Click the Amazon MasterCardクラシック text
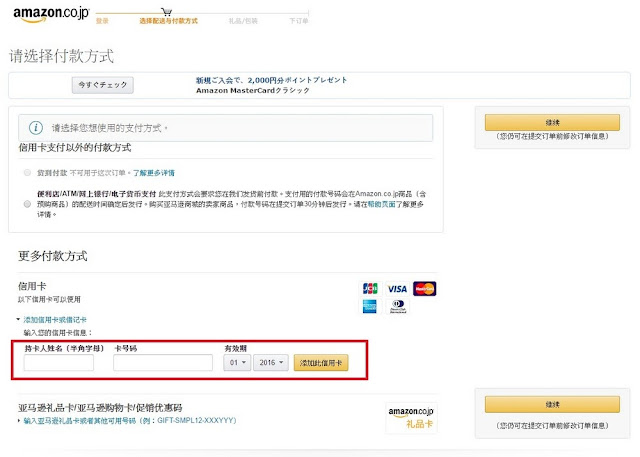640x457 pixels. coord(253,91)
